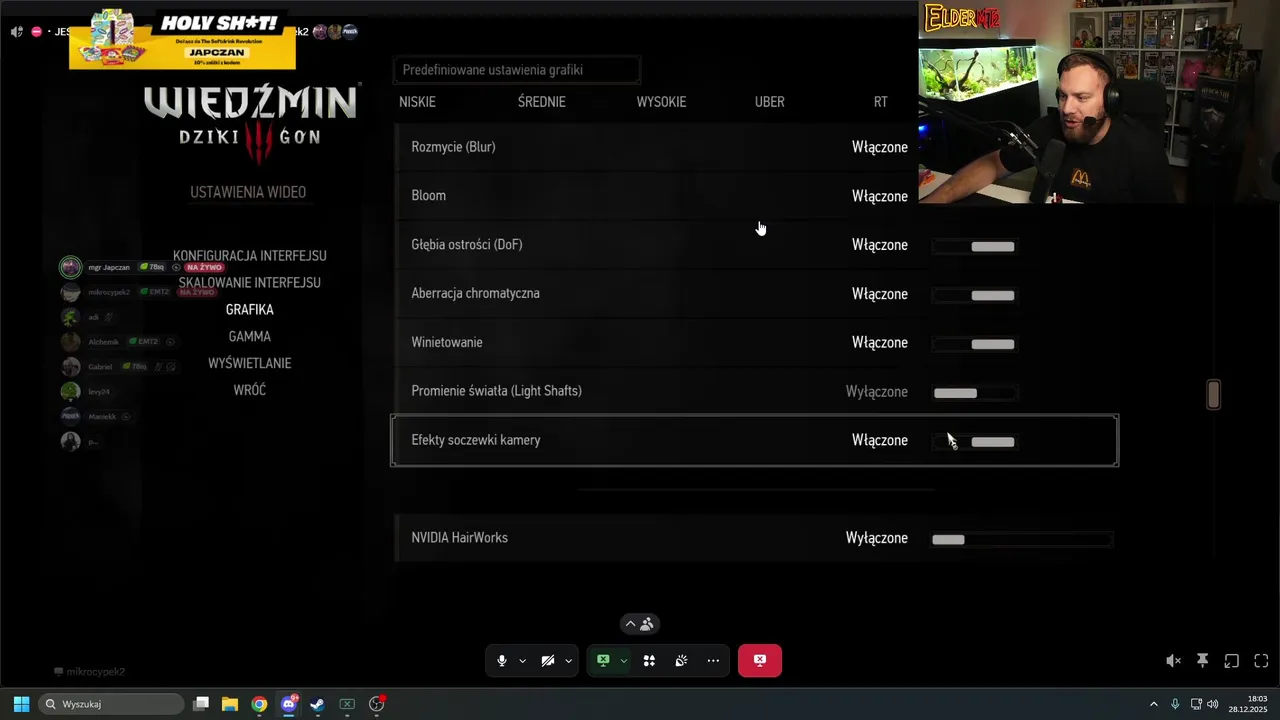Open Discord from the taskbar
Screen dimensions: 1280x720
[289, 704]
